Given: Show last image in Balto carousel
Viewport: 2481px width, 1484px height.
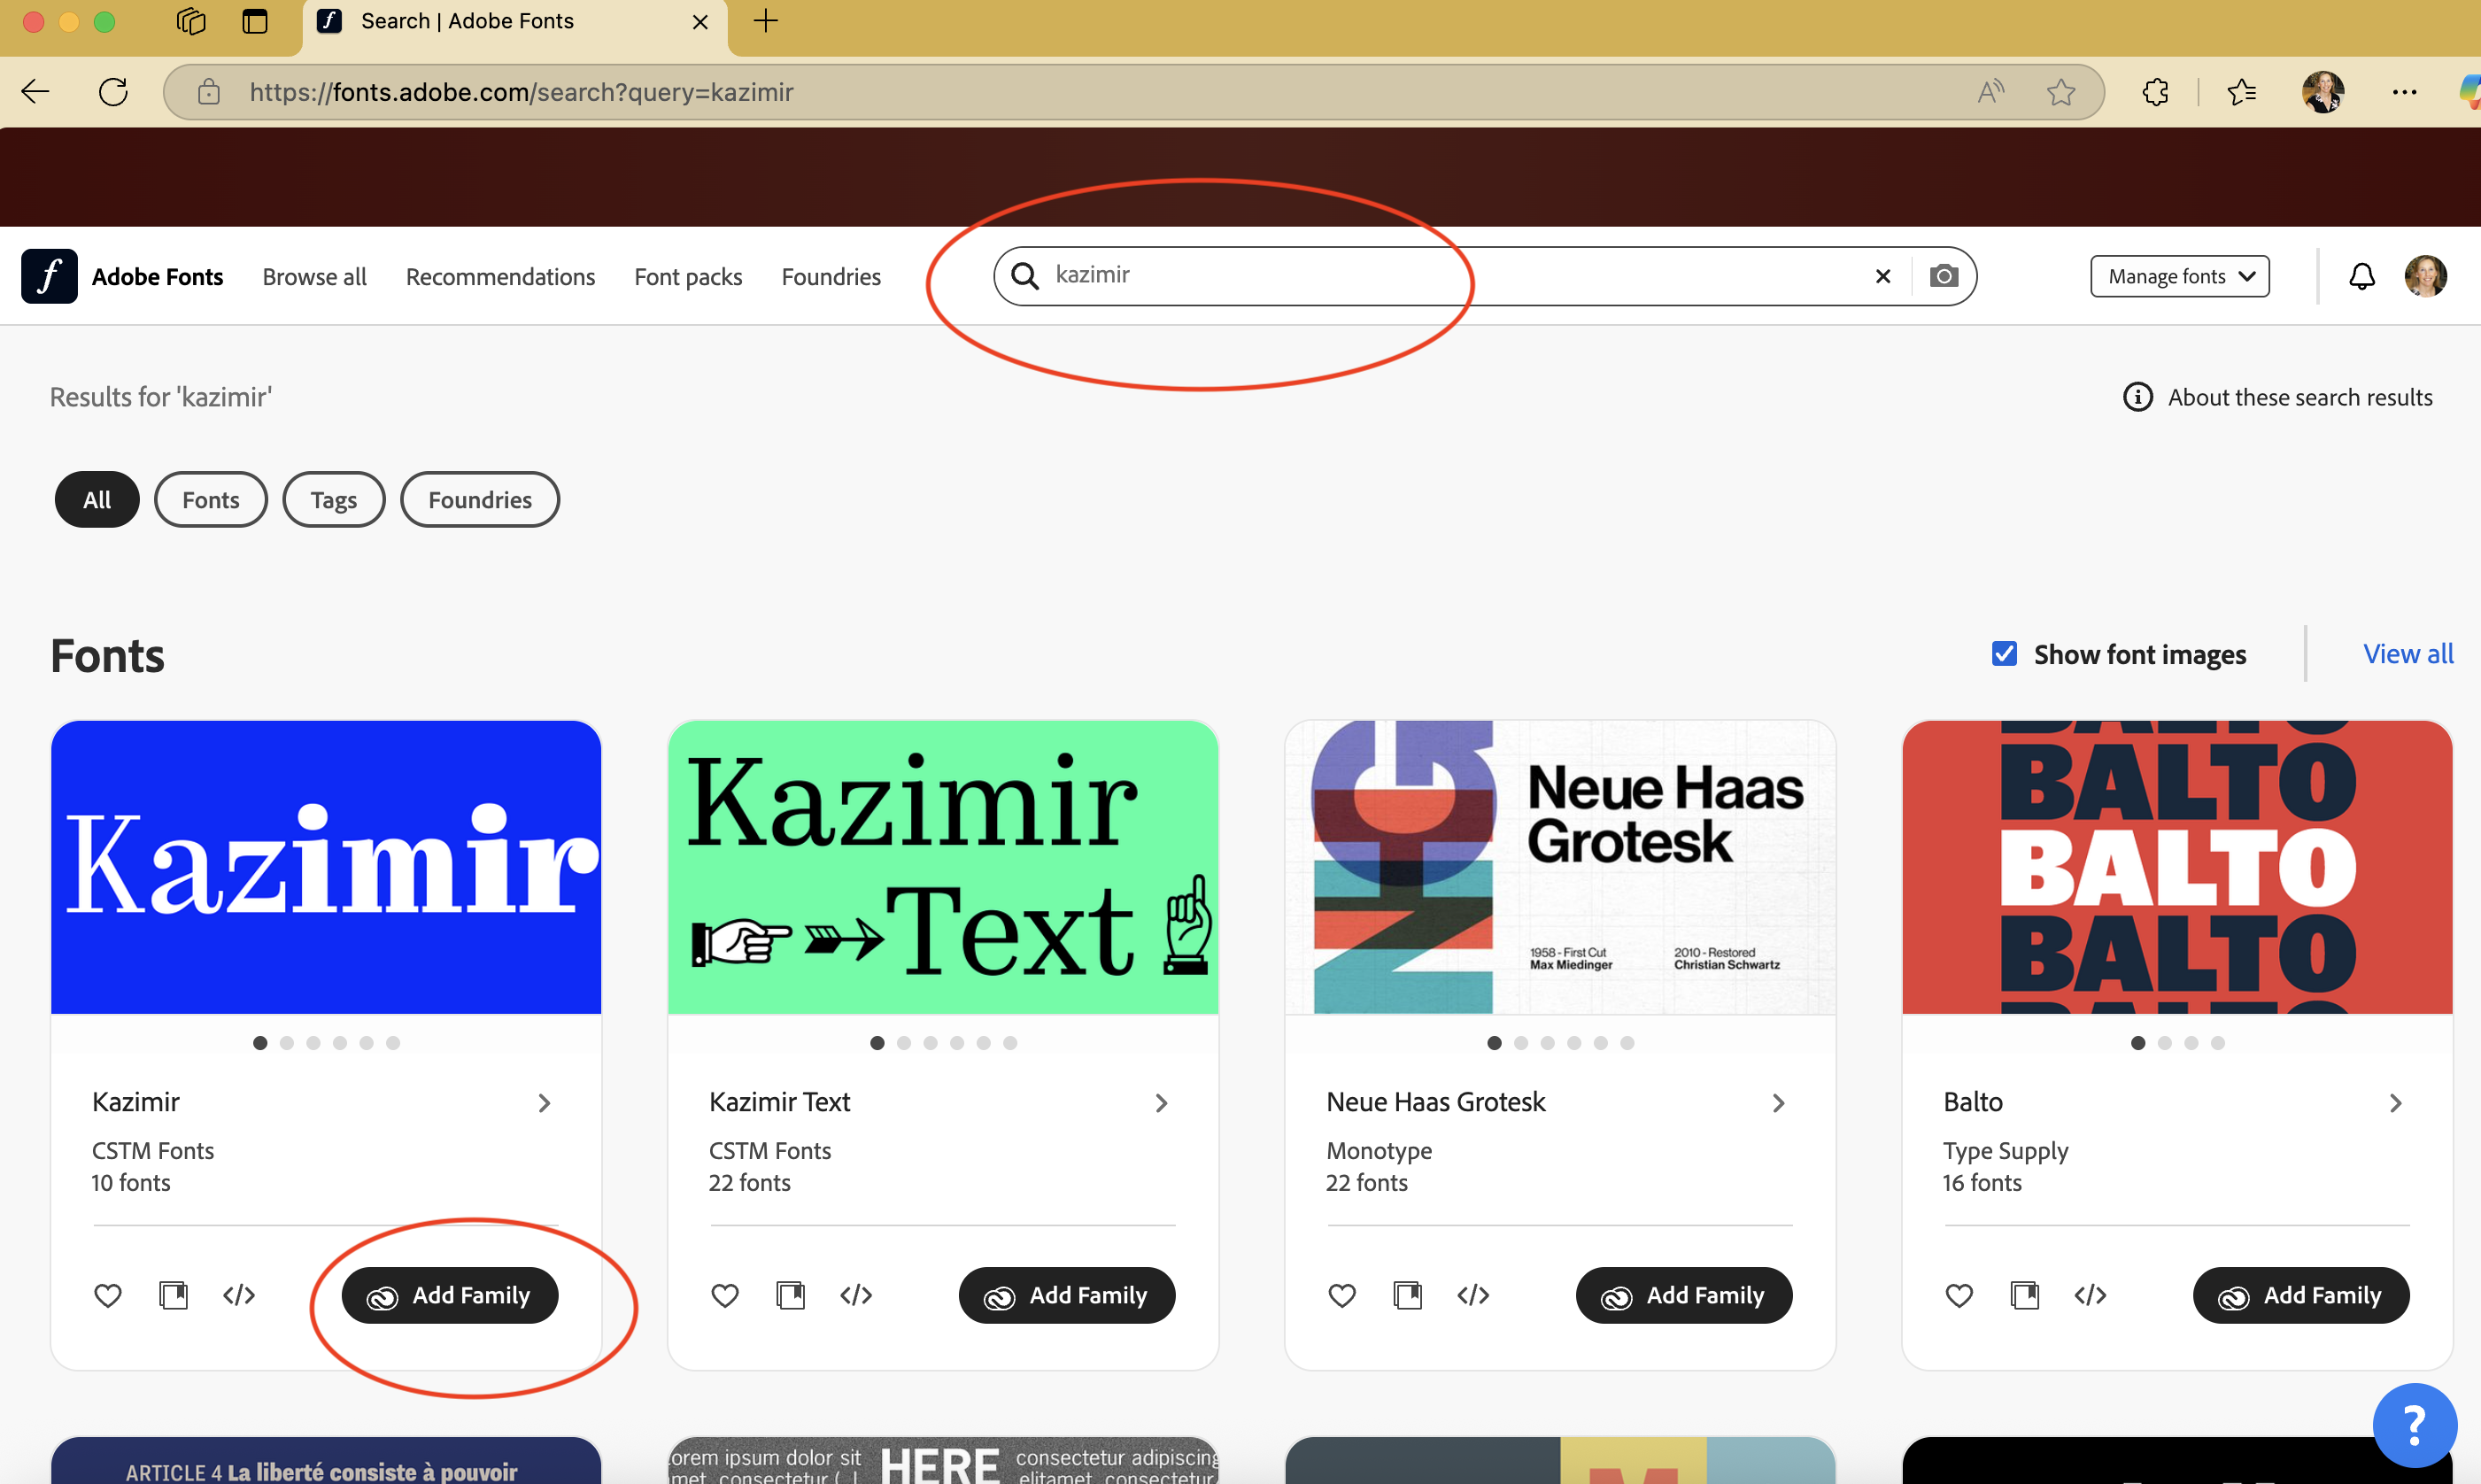Looking at the screenshot, I should click(x=2218, y=1043).
